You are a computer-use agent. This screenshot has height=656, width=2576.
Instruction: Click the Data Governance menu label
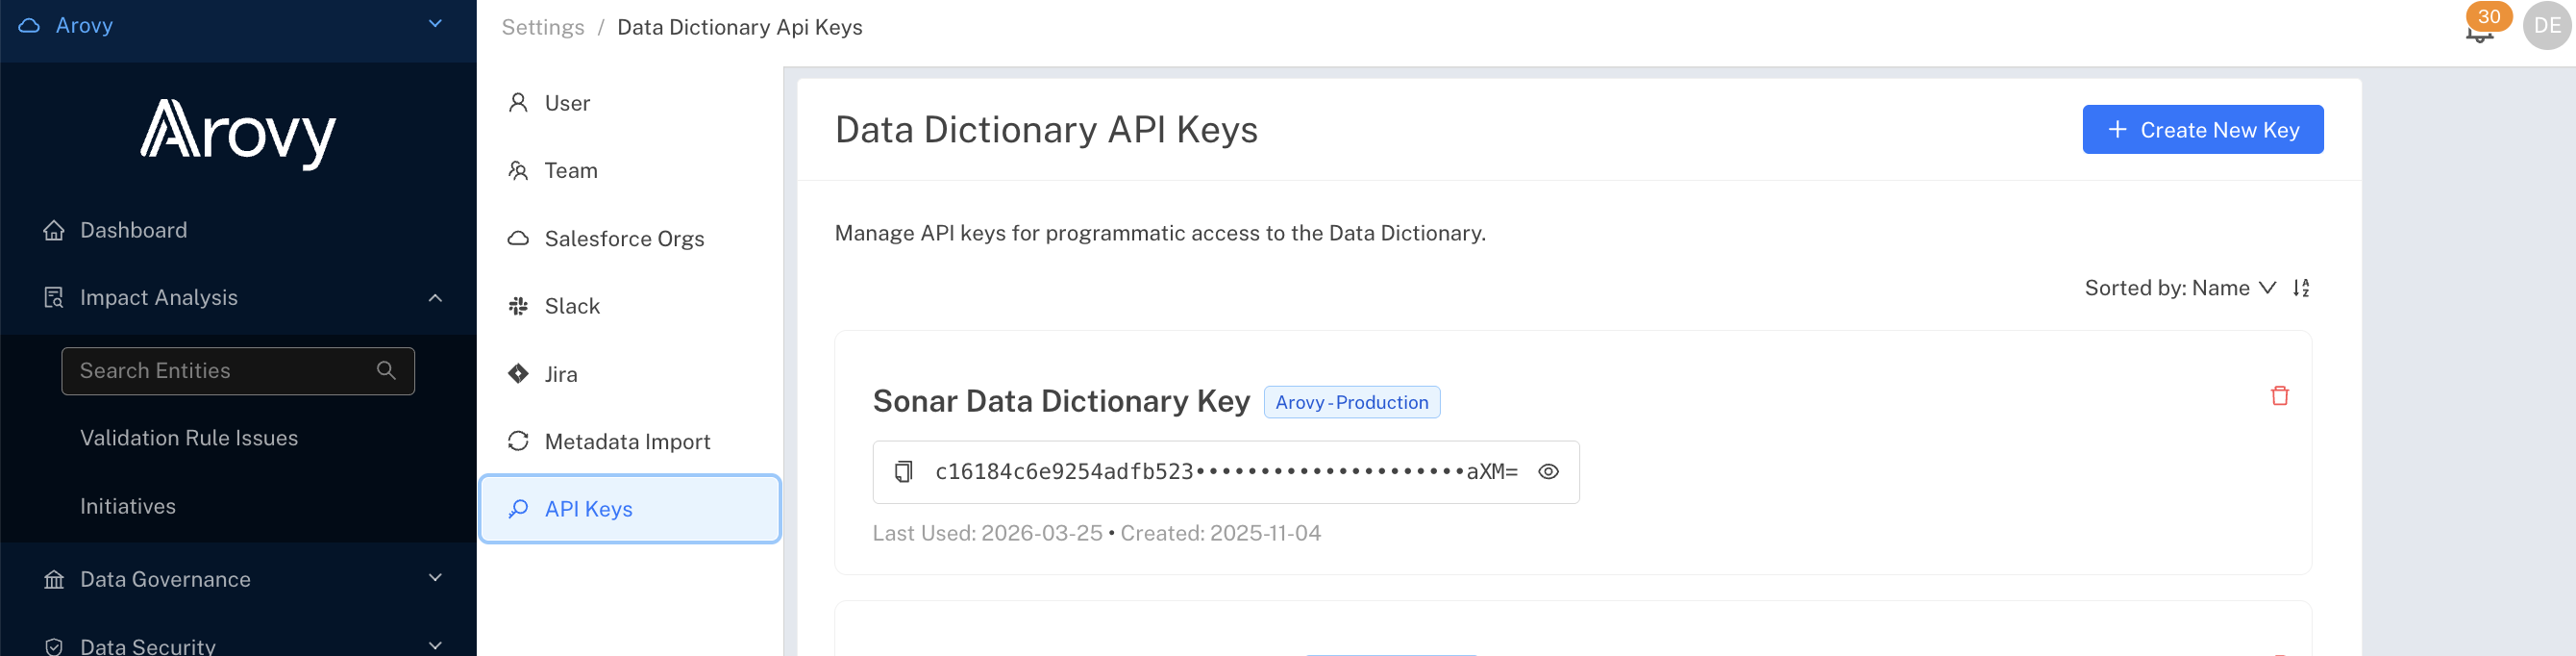click(165, 580)
